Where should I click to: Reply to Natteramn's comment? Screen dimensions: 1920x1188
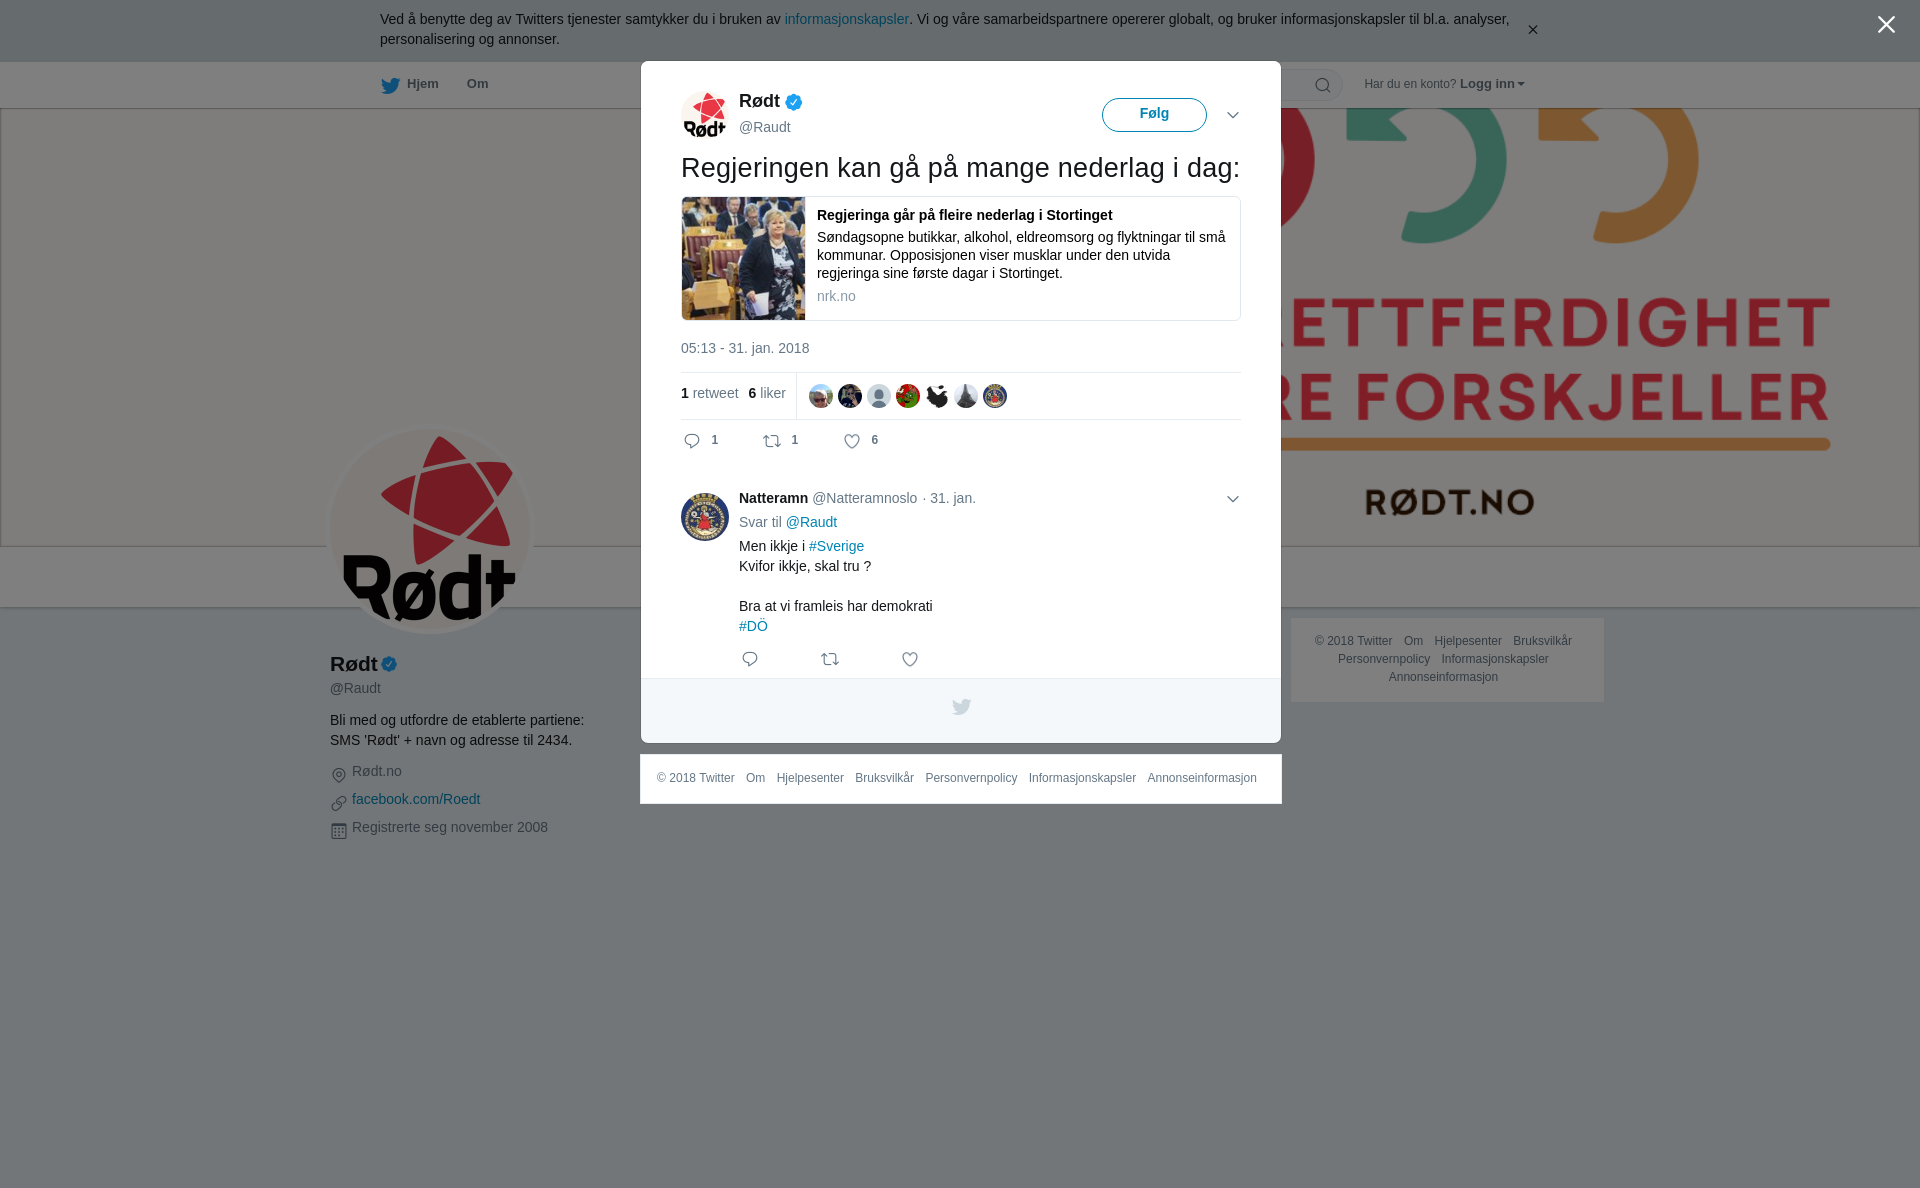[750, 659]
